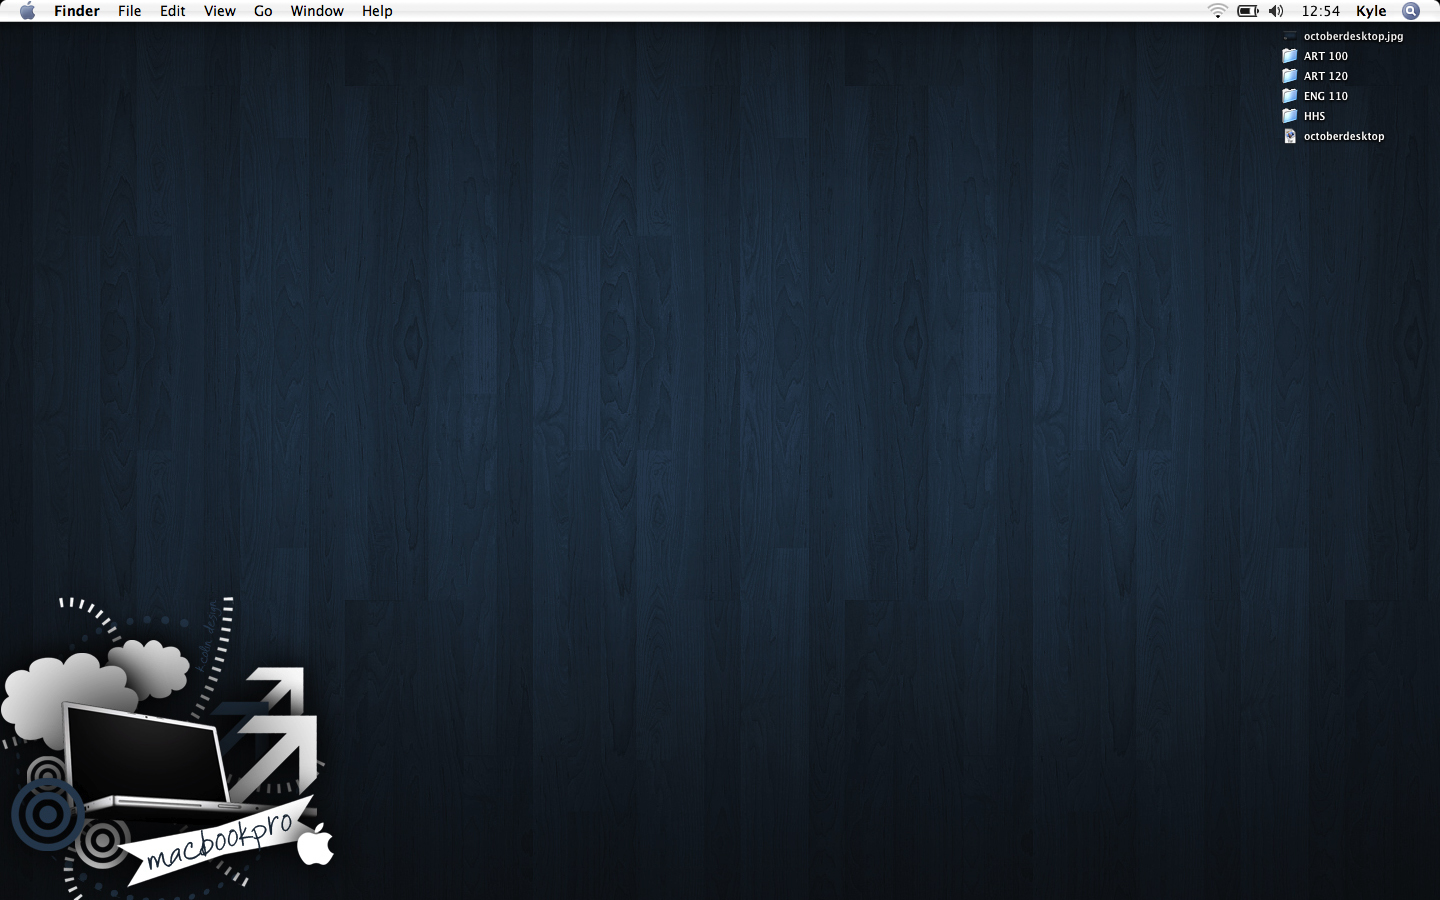Open the Finder menu
The image size is (1440, 900).
[x=77, y=11]
